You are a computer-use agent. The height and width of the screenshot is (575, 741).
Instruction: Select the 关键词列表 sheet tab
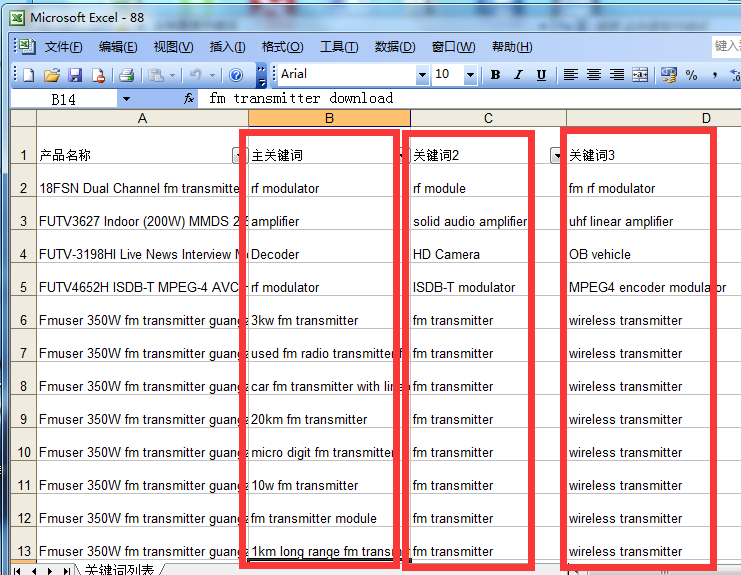click(120, 569)
